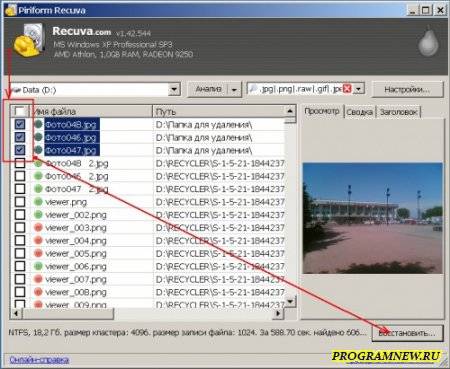
Task: Click the Piriform pear logo
Action: 428,42
